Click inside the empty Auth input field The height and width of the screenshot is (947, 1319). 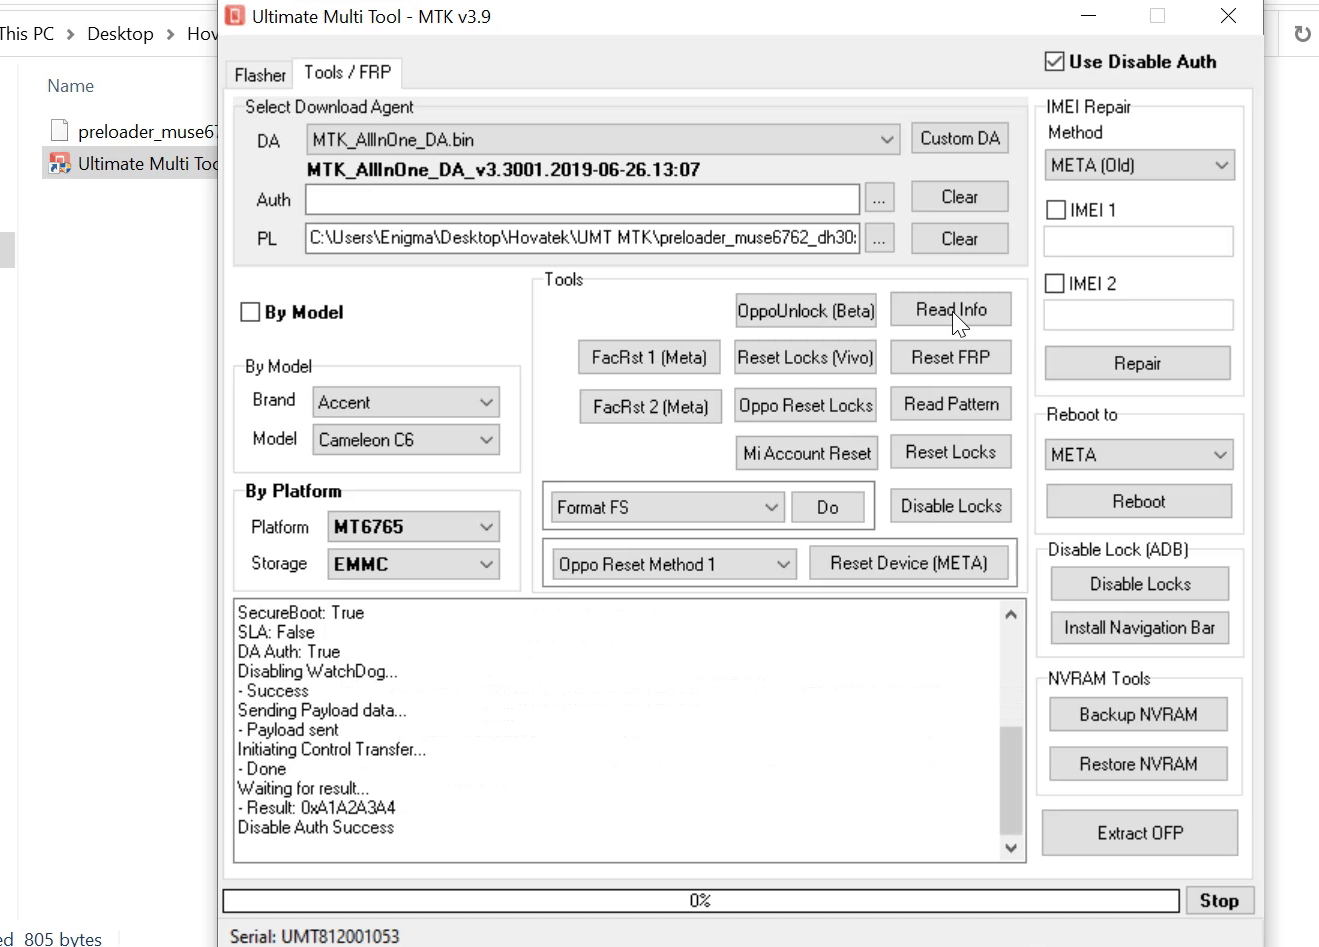(x=580, y=199)
